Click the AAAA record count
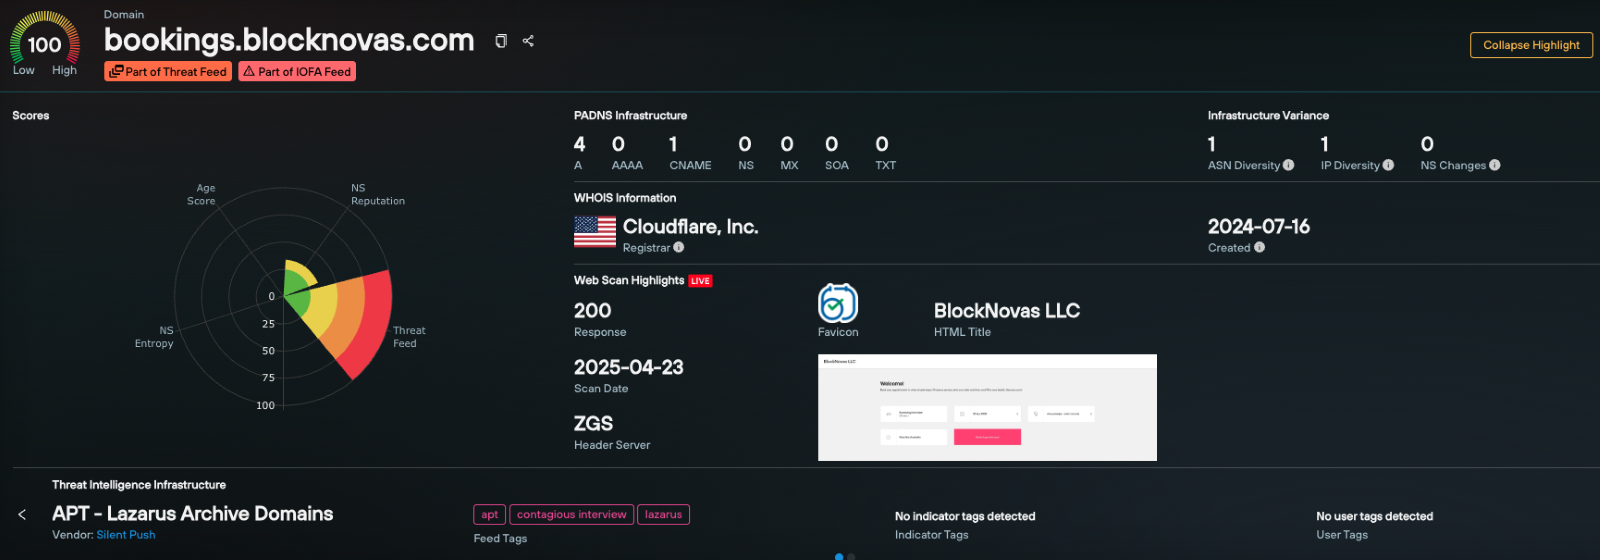Screen dimensions: 1600x560 618,144
